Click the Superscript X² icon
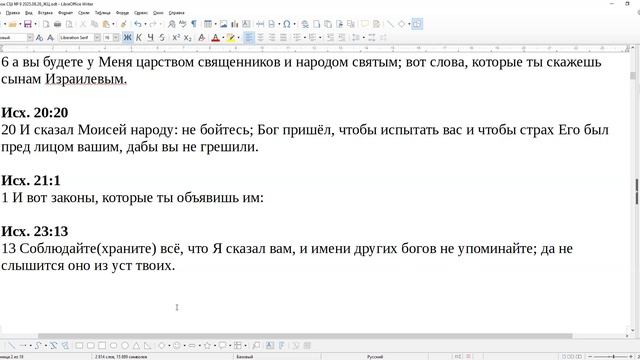640x360 pixels. [x=176, y=38]
